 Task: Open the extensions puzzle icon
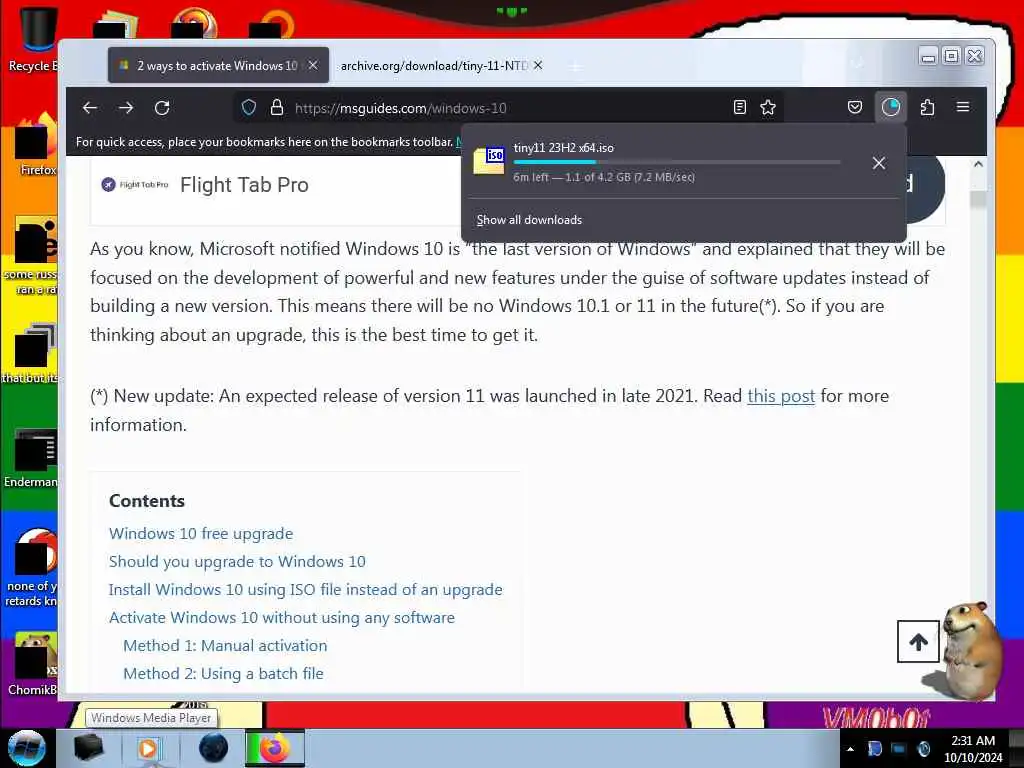[927, 107]
